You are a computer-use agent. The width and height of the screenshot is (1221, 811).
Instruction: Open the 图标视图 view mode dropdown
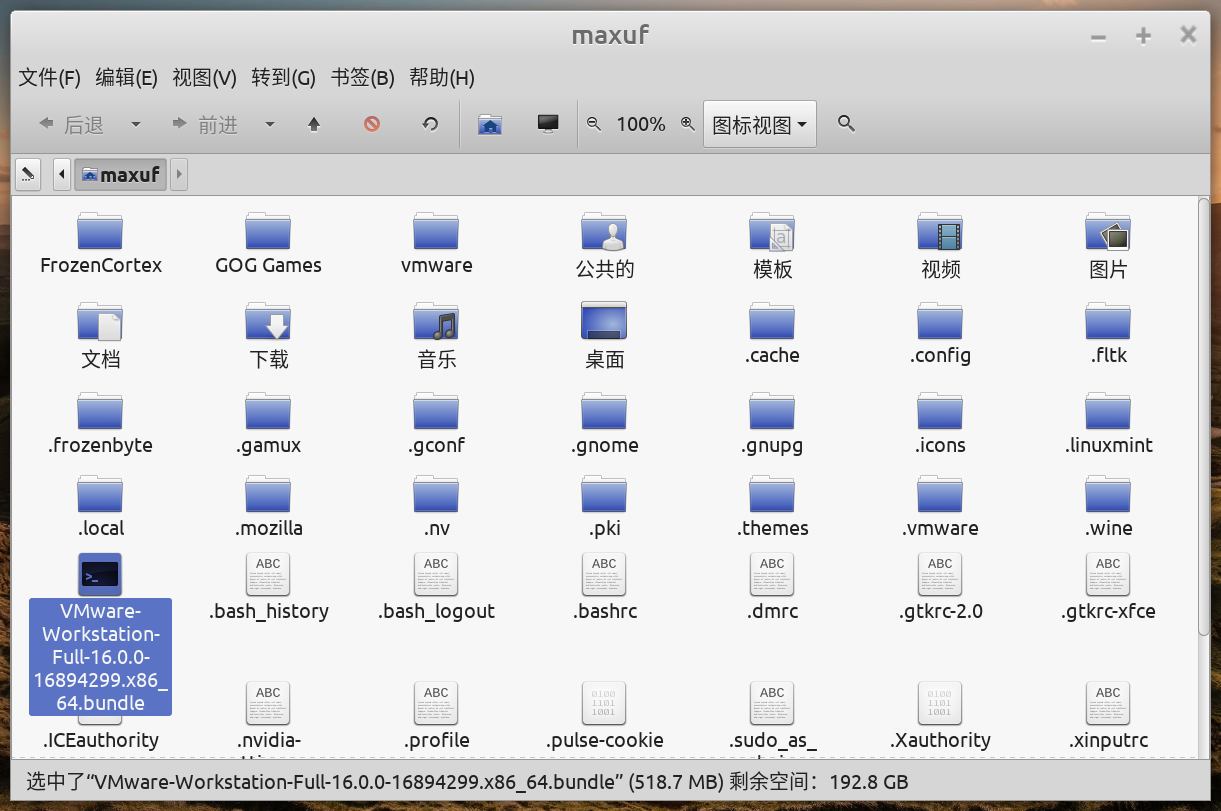(760, 124)
